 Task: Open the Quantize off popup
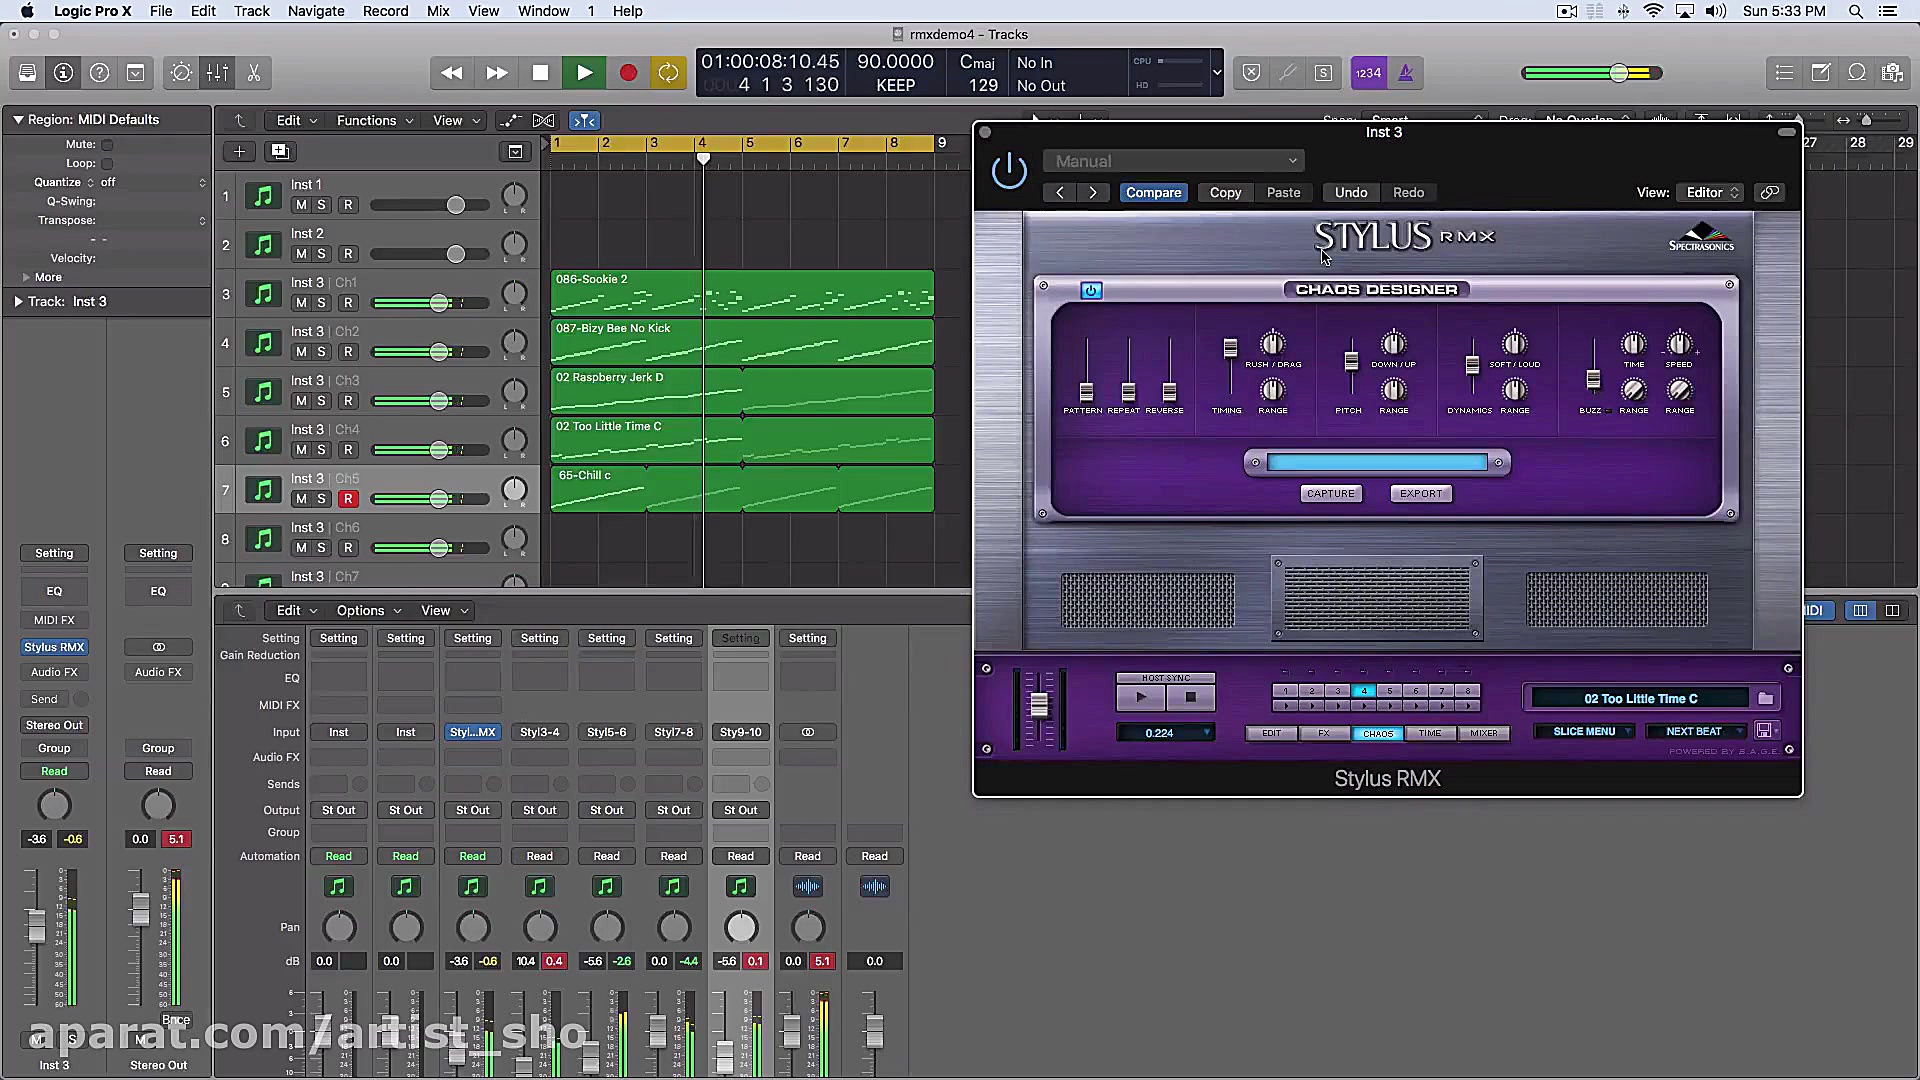point(153,183)
